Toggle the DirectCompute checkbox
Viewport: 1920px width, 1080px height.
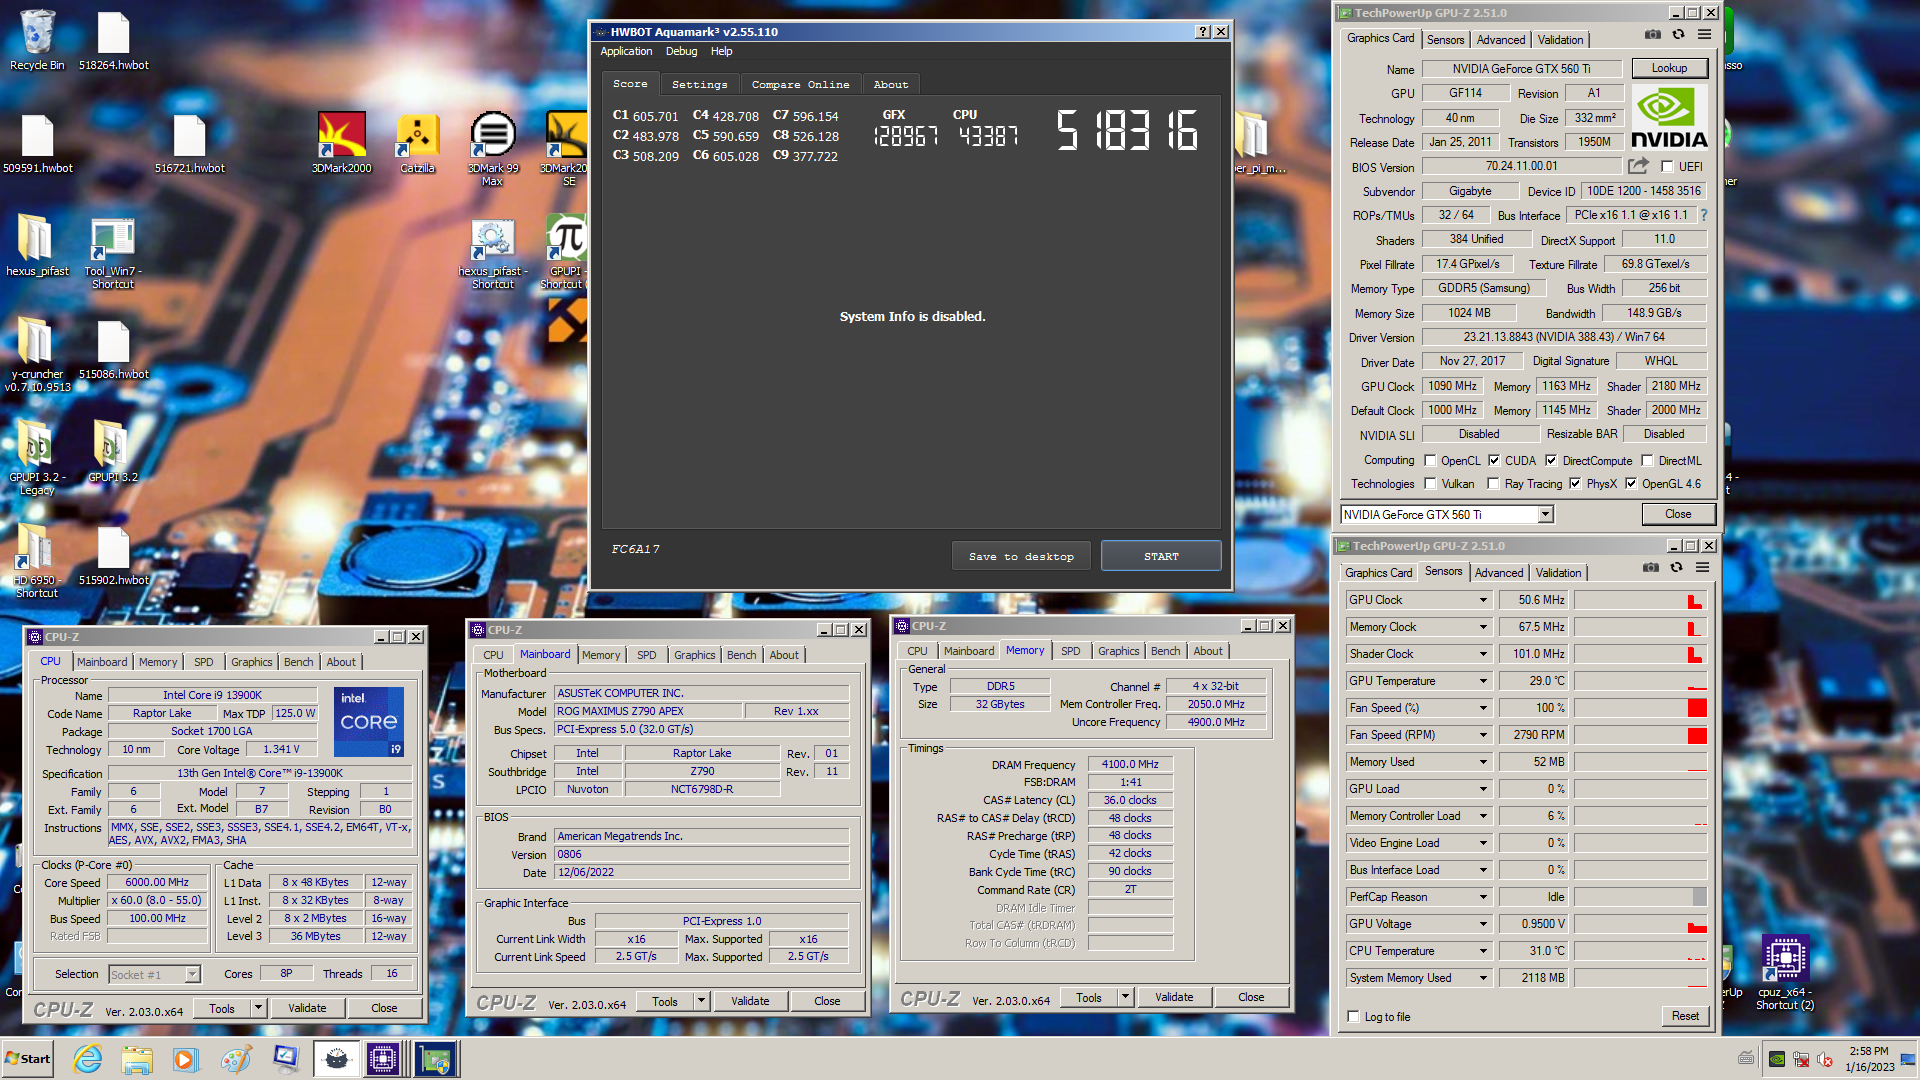[x=1551, y=461]
